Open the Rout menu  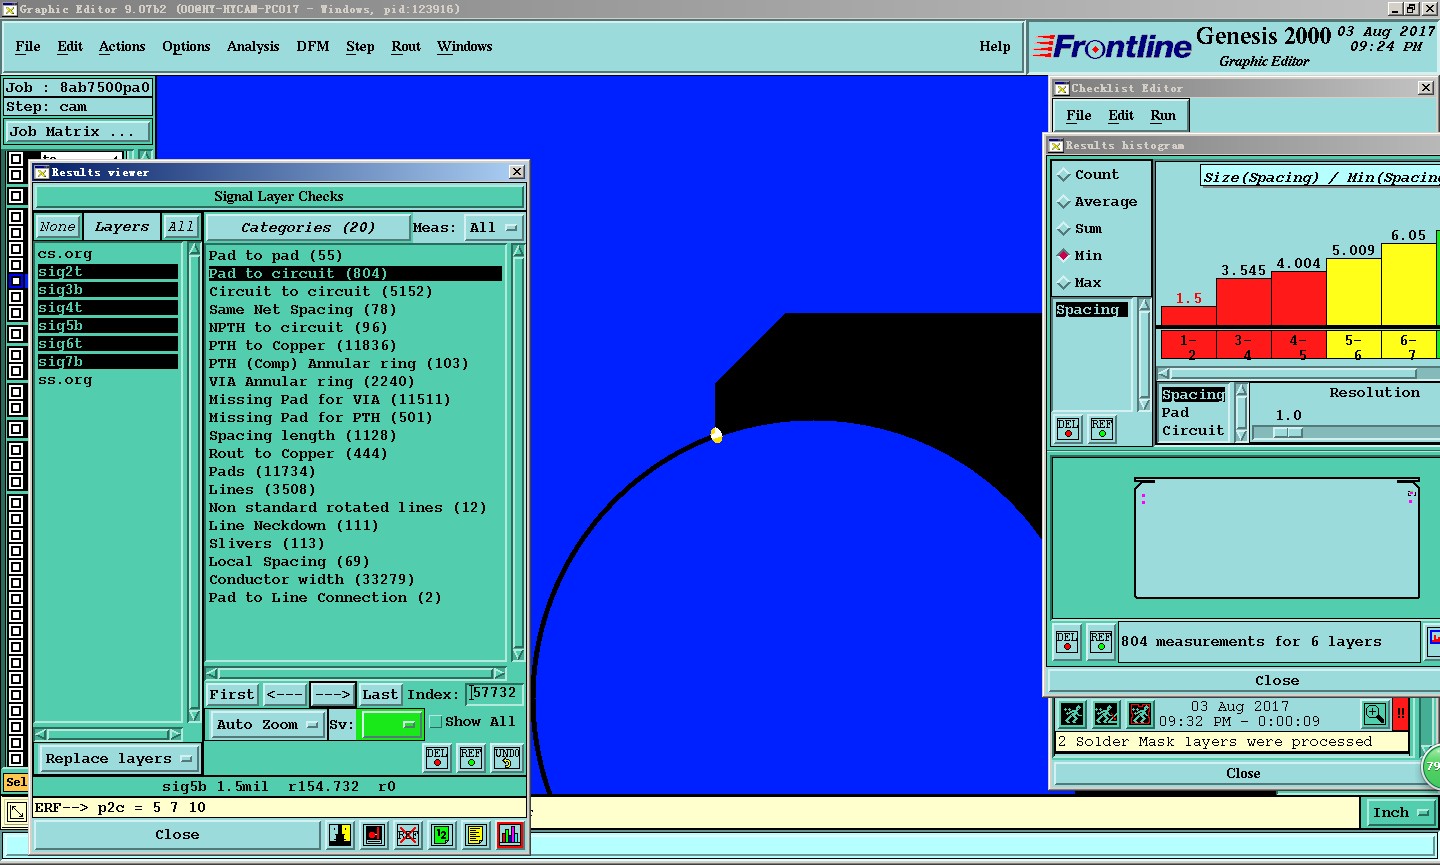(406, 47)
